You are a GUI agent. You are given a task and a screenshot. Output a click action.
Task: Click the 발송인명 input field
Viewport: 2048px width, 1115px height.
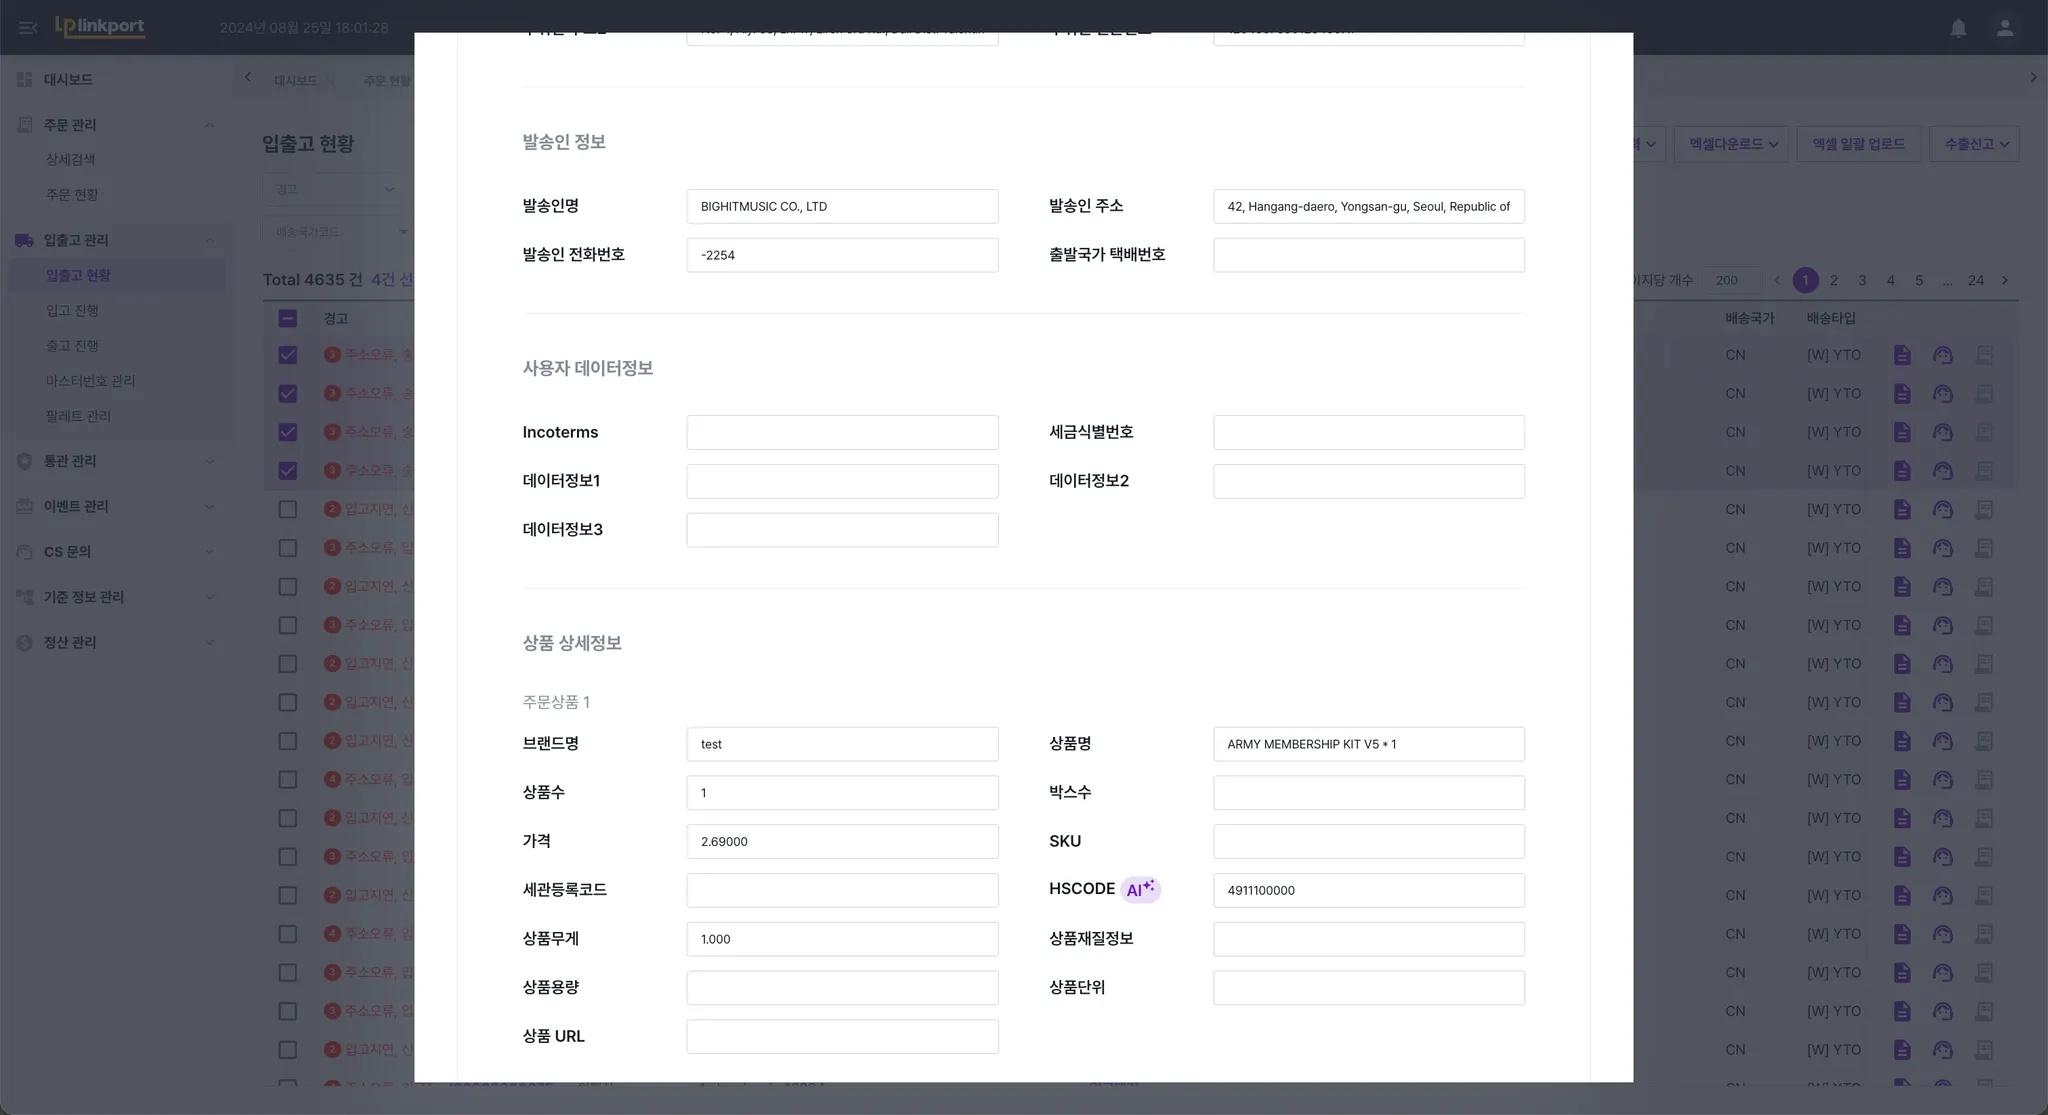point(842,206)
